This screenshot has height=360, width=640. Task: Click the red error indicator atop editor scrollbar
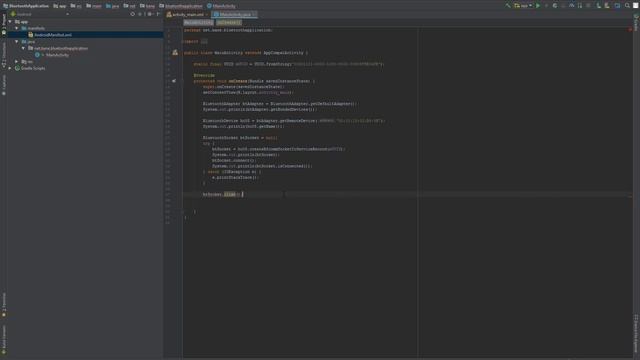(630, 29)
